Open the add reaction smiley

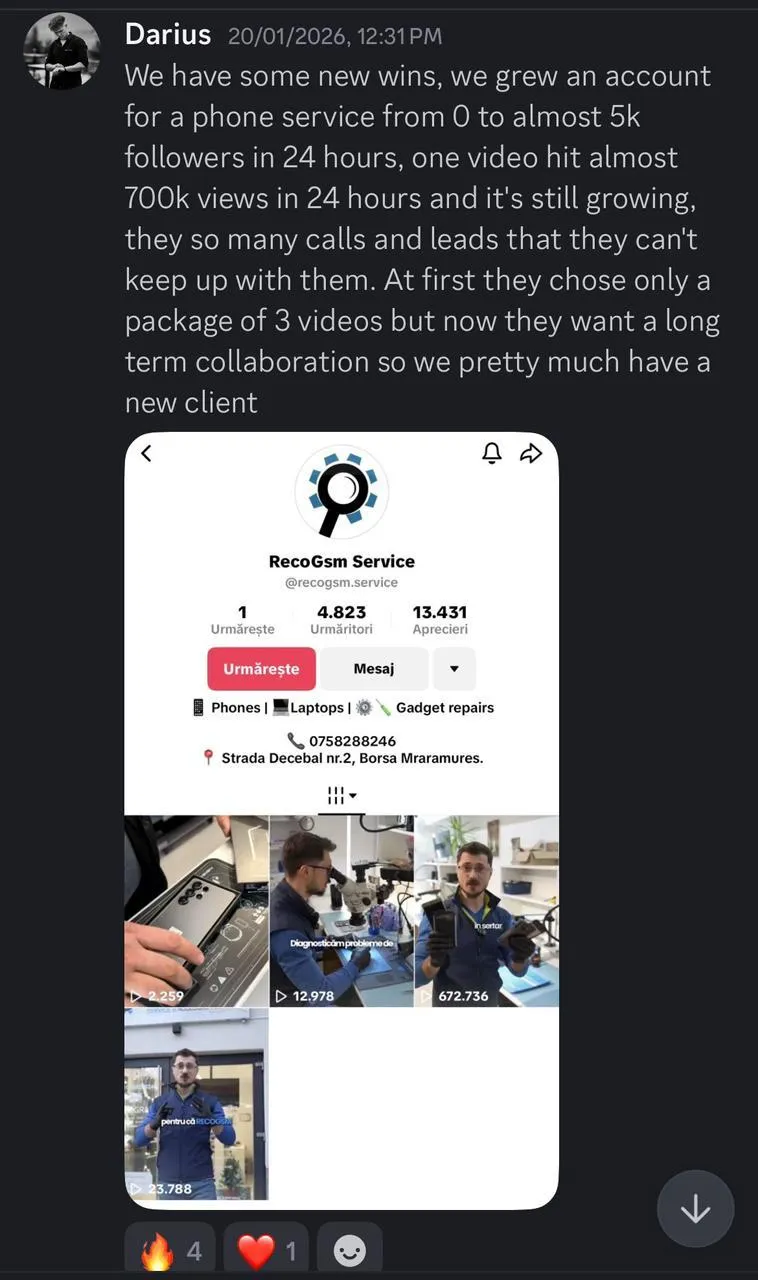tap(349, 1250)
